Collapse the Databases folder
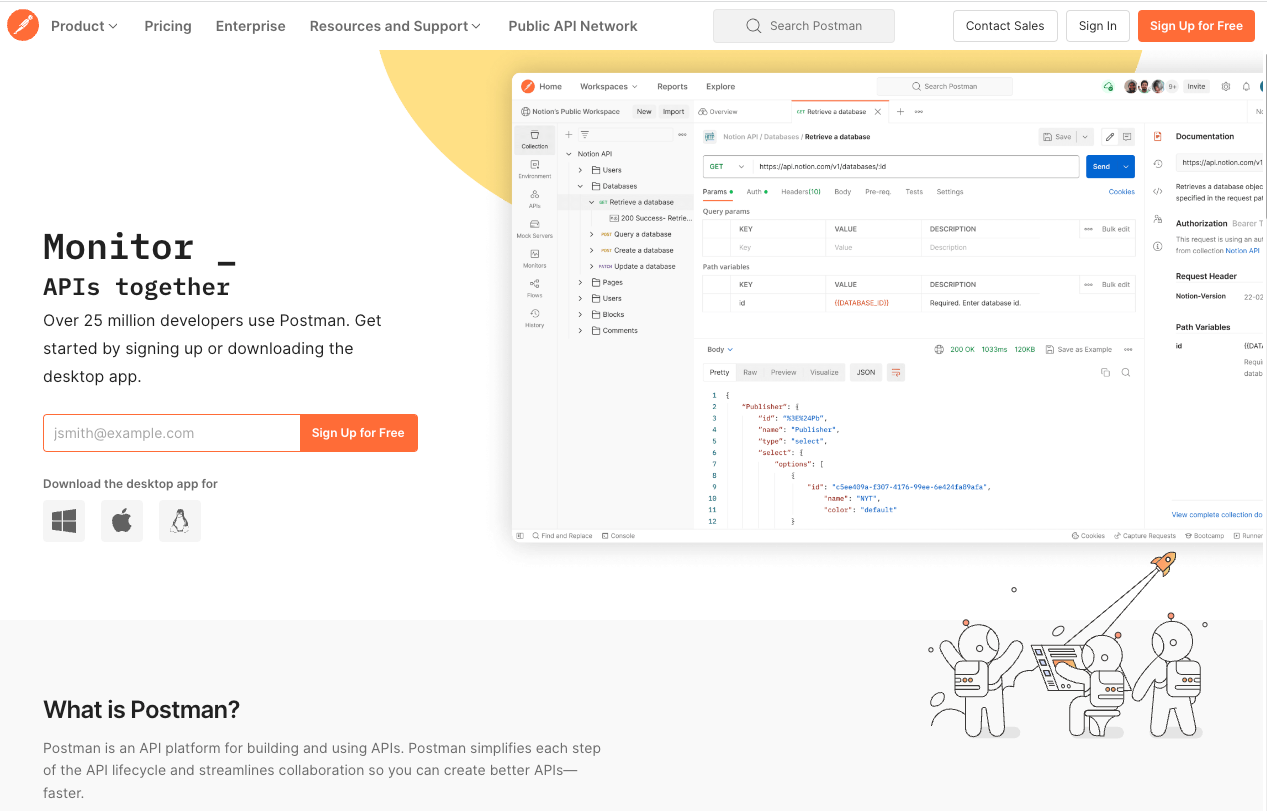This screenshot has width=1267, height=811. (580, 186)
